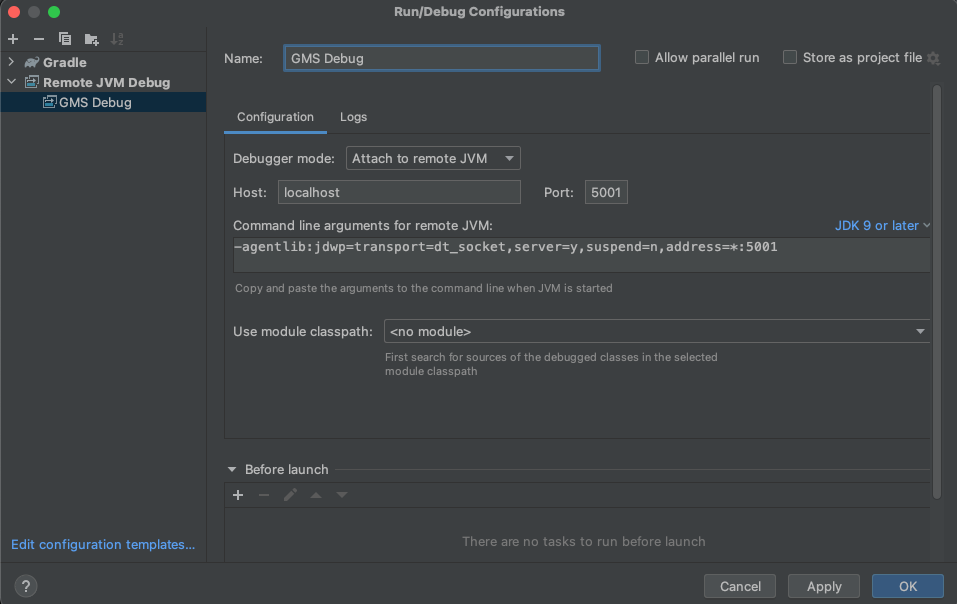957x604 pixels.
Task: Add a Before launch task with plus
Action: (238, 495)
